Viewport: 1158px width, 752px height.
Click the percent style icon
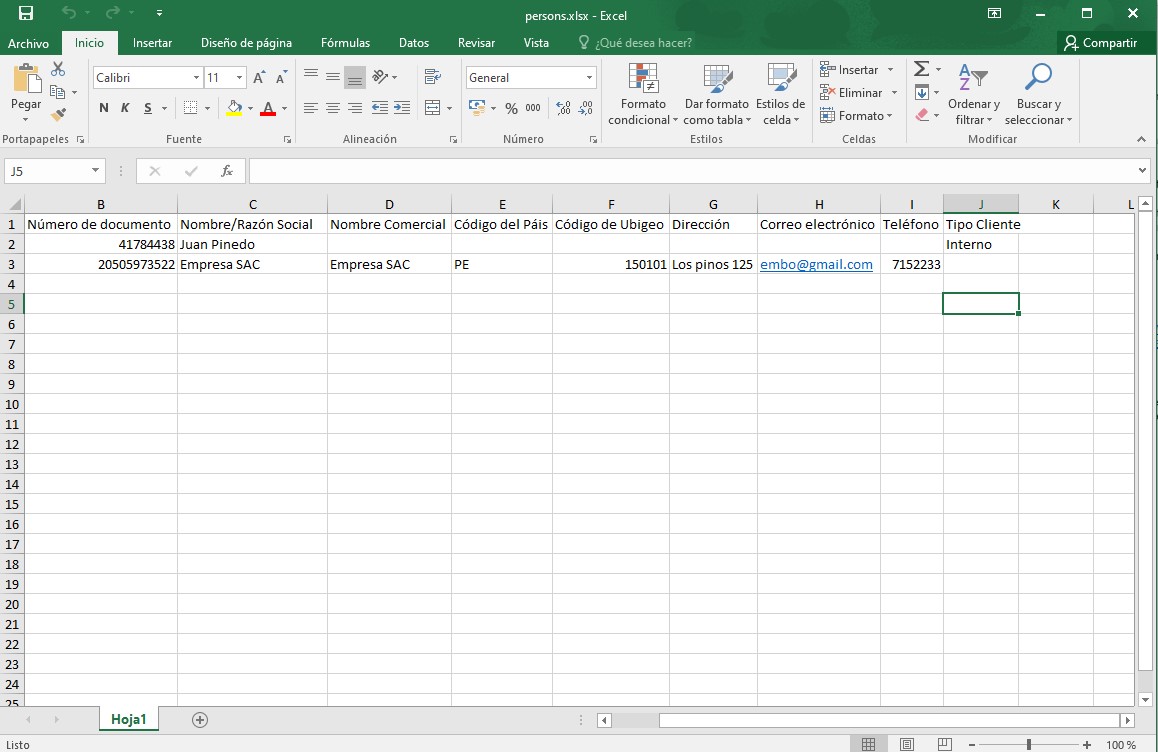[x=511, y=108]
